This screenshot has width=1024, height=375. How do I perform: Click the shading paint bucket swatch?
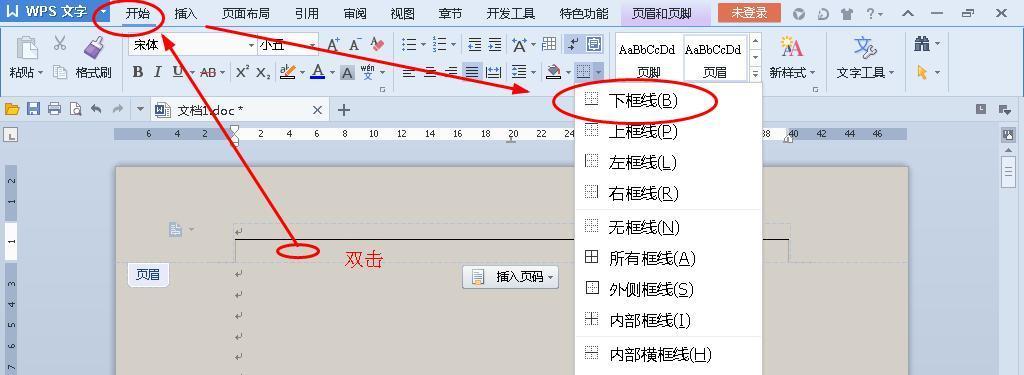click(x=554, y=72)
